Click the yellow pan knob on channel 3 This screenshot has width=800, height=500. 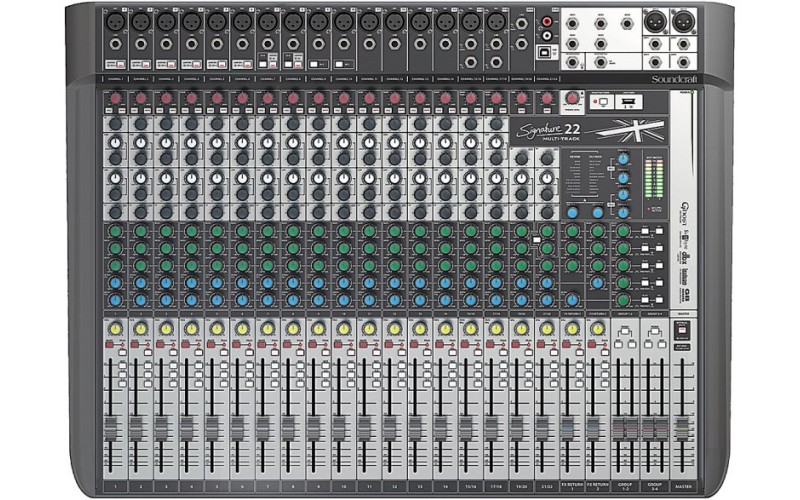pos(166,329)
